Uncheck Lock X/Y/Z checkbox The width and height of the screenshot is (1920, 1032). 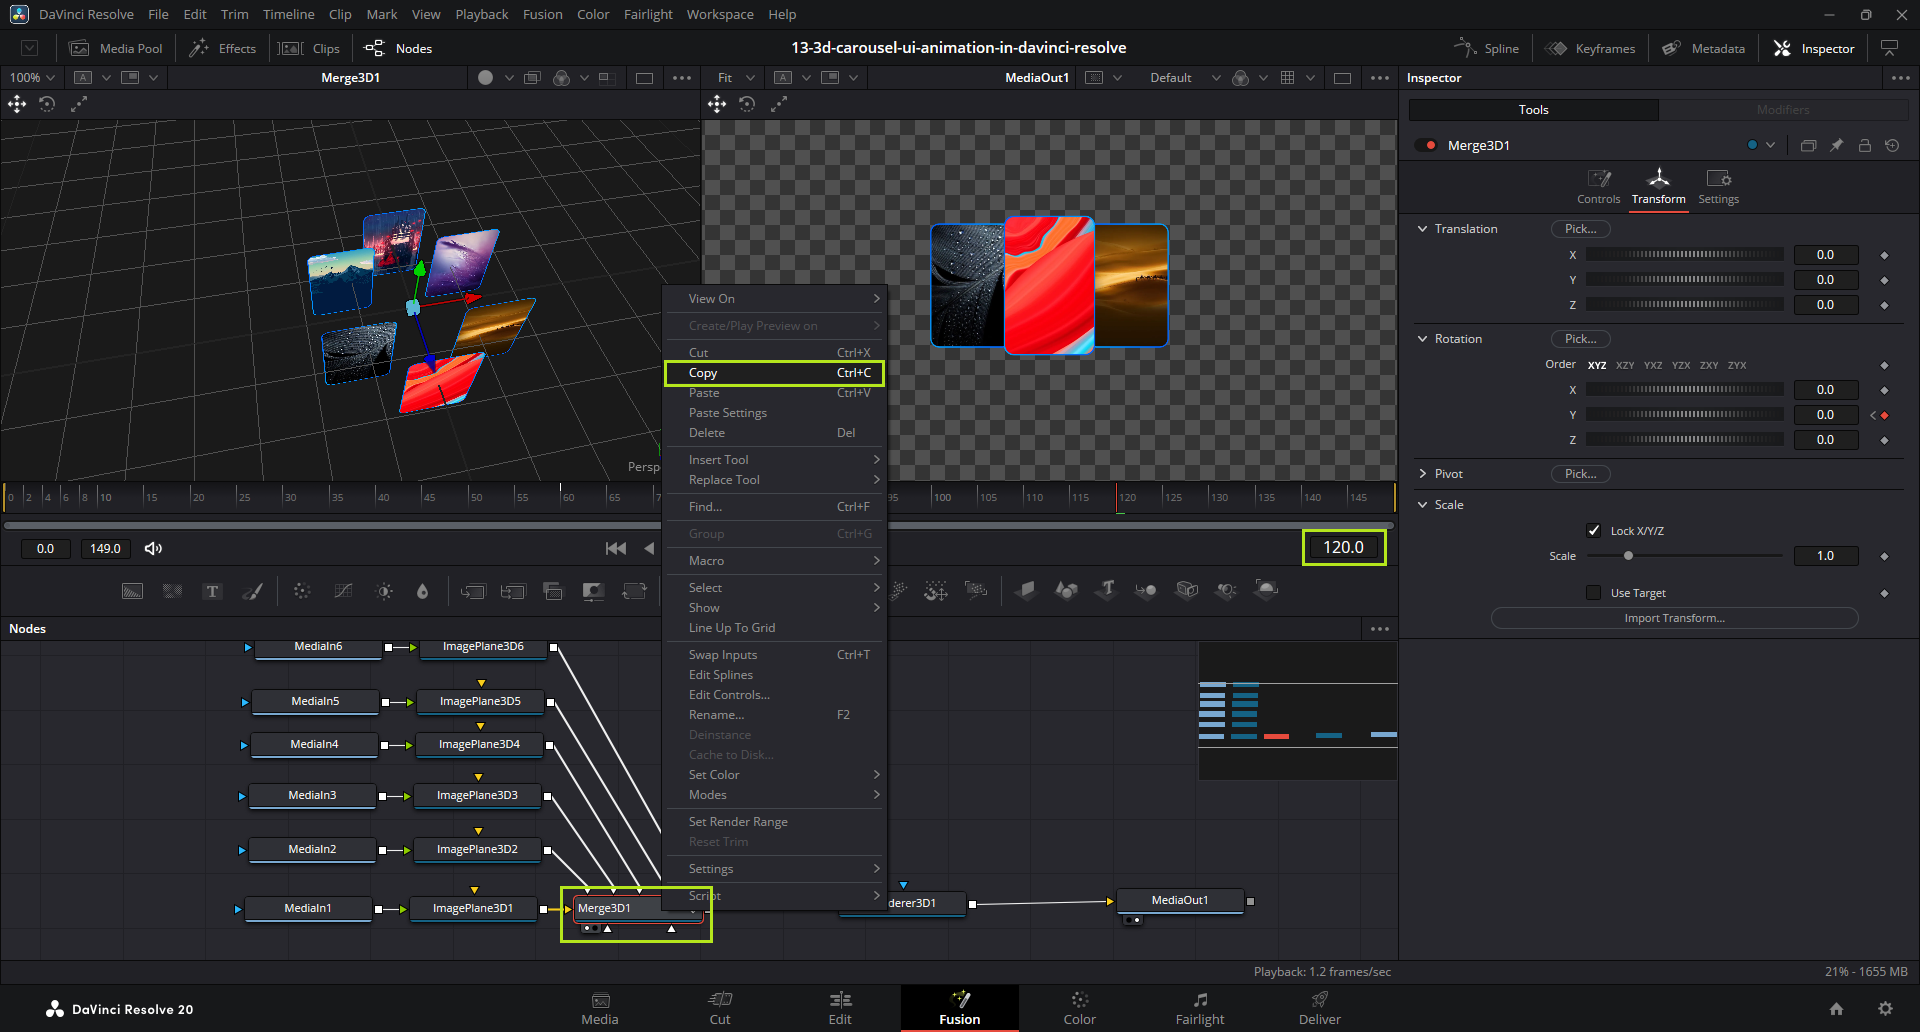pyautogui.click(x=1594, y=531)
